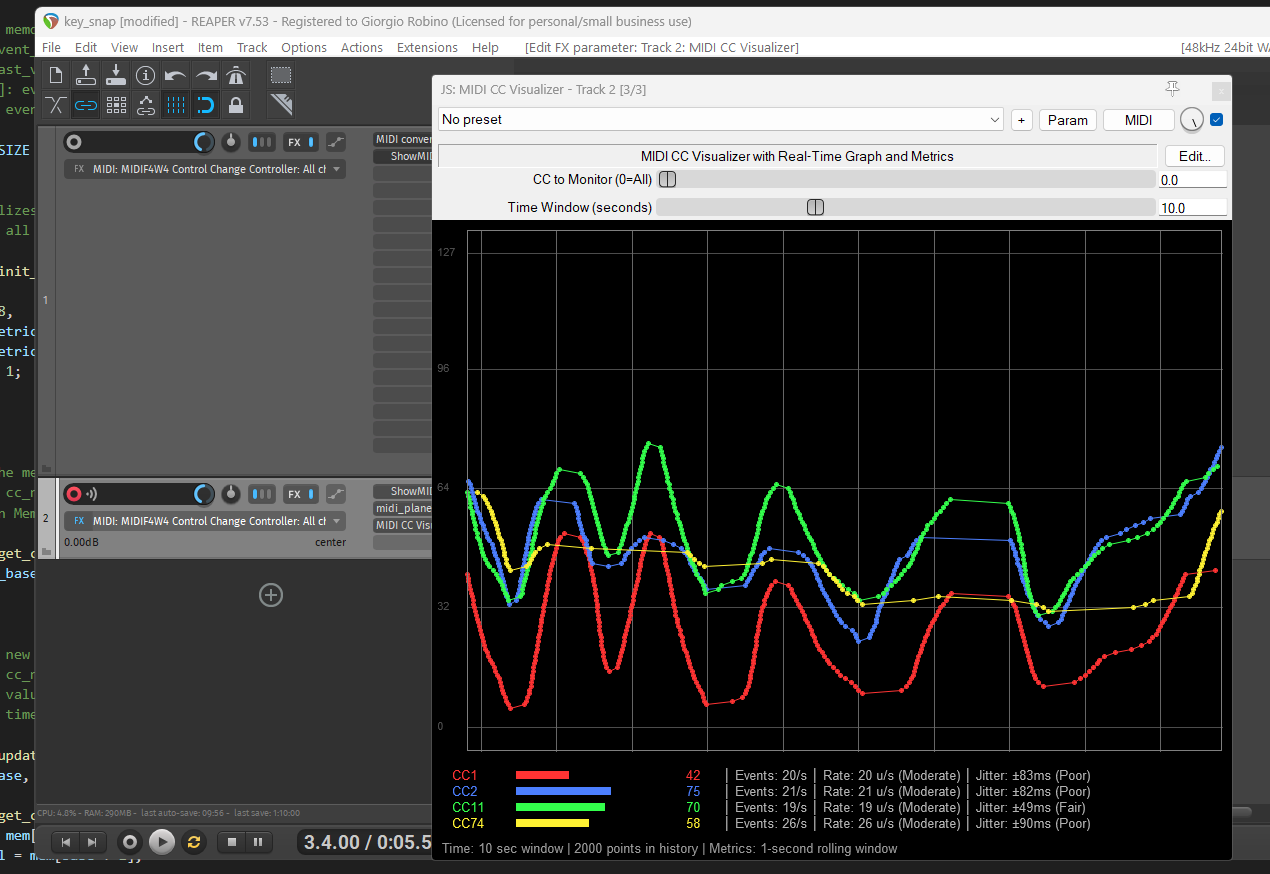Viewport: 1270px width, 874px height.
Task: Toggle the metronome toolbar icon
Action: pyautogui.click(x=236, y=75)
